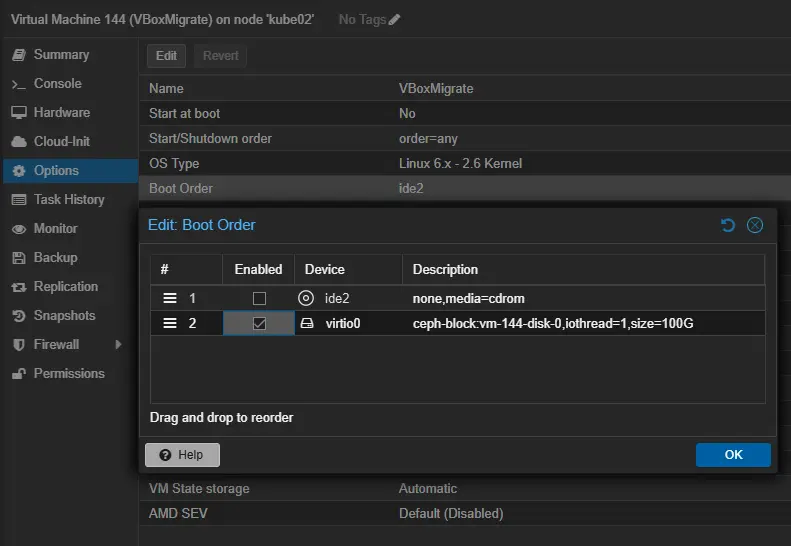Close the Edit Boot Order dialog

(x=755, y=225)
